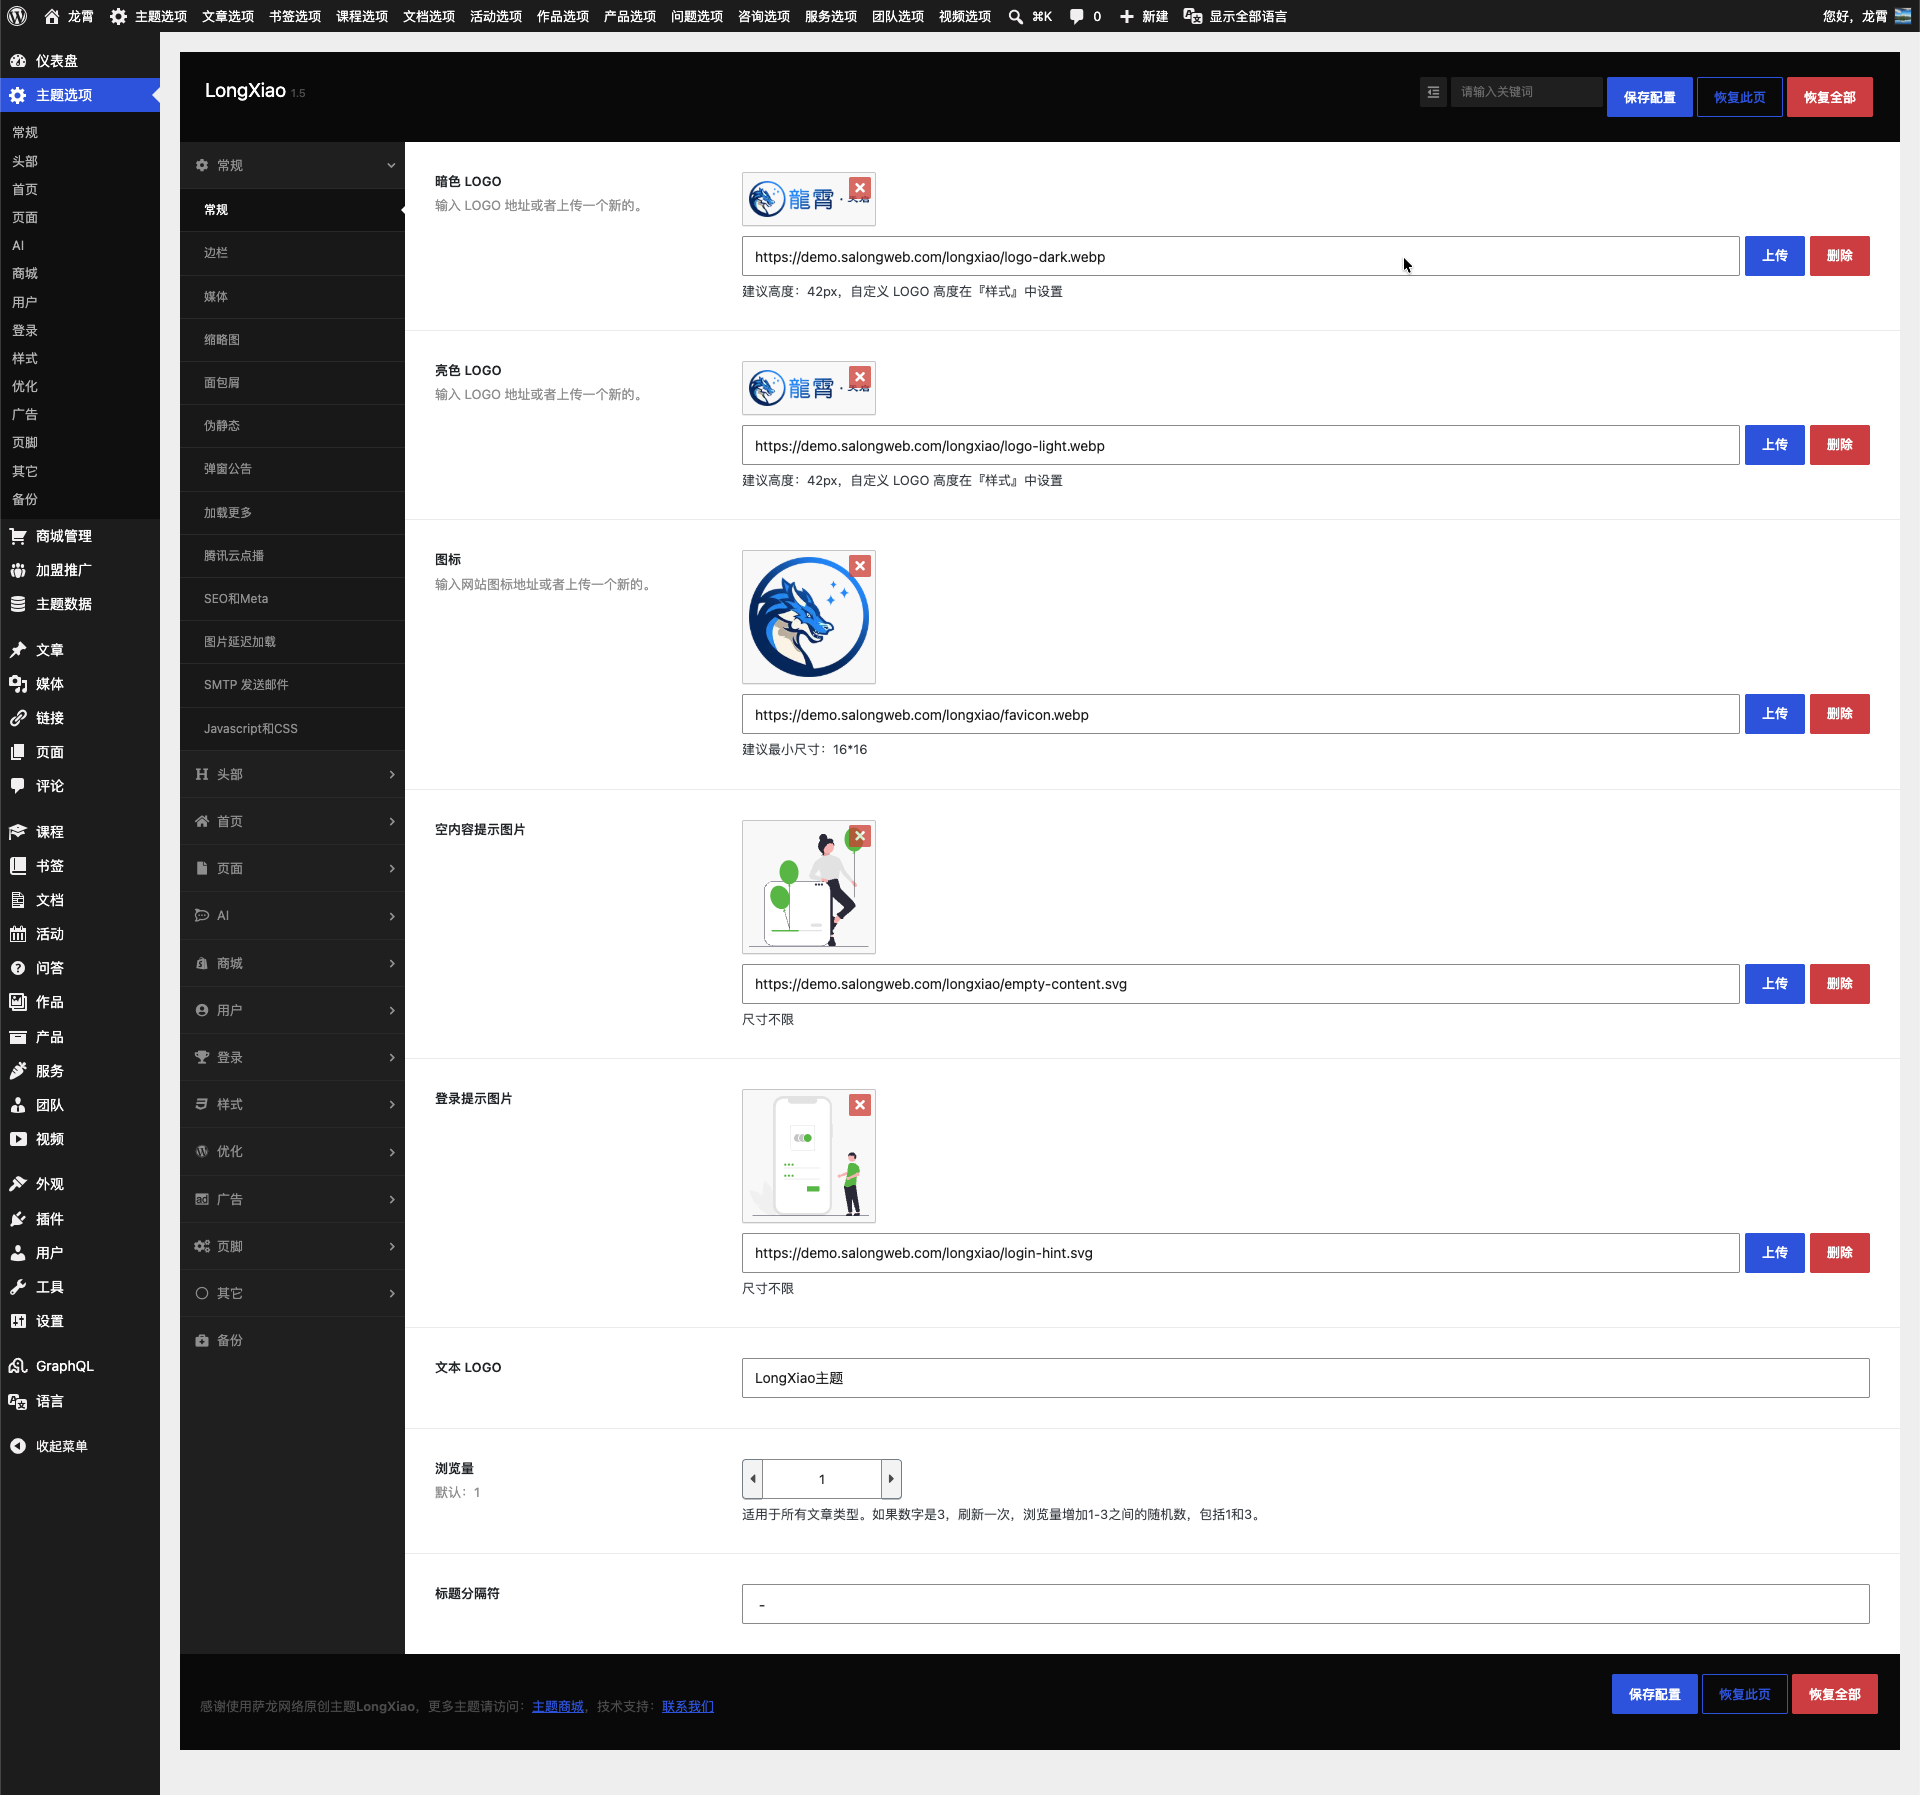The width and height of the screenshot is (1920, 1795).
Task: Focus the 请输入关键词 search field
Action: (x=1526, y=92)
